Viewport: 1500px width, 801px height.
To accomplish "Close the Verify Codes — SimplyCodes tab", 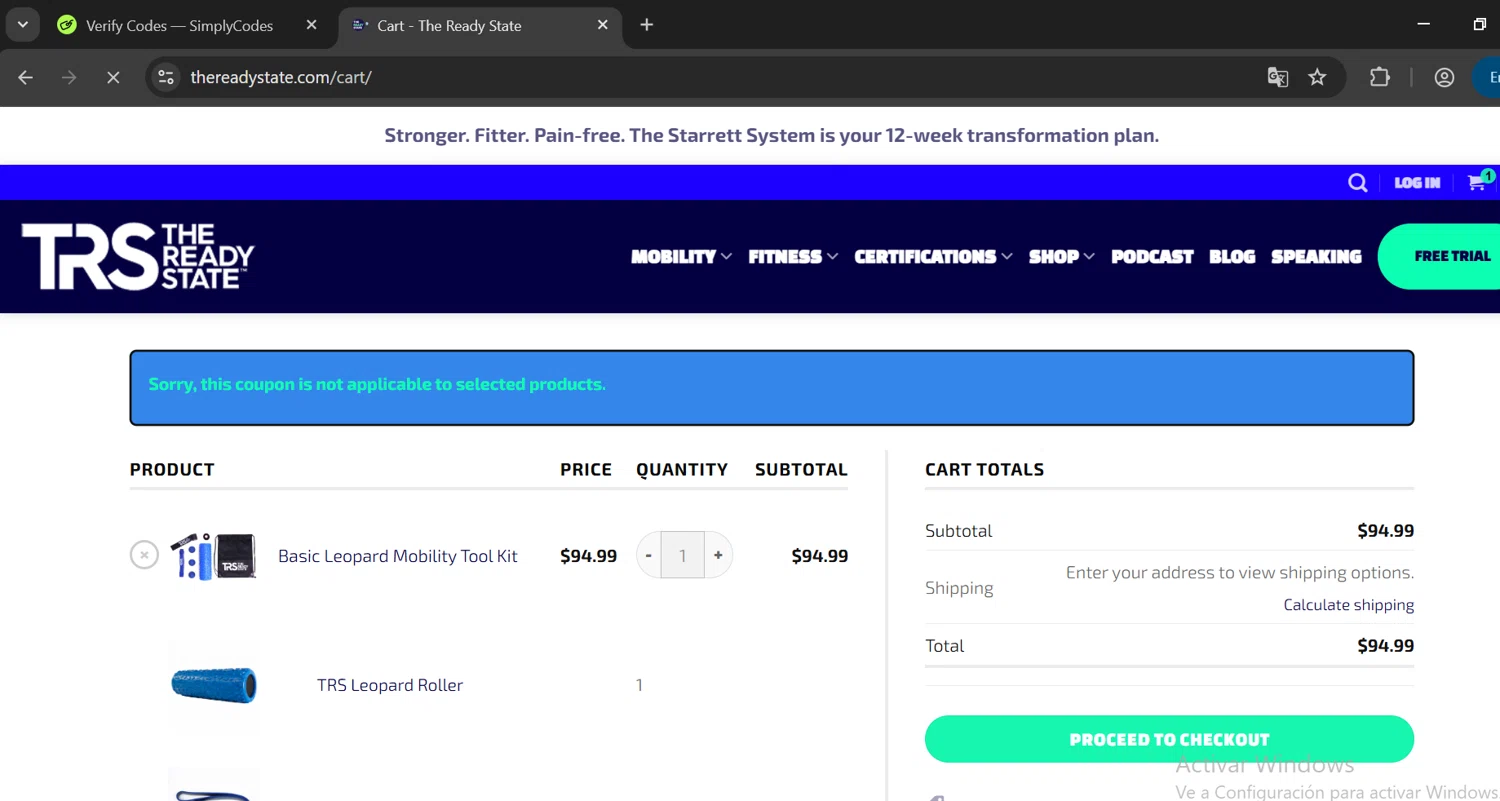I will point(311,25).
